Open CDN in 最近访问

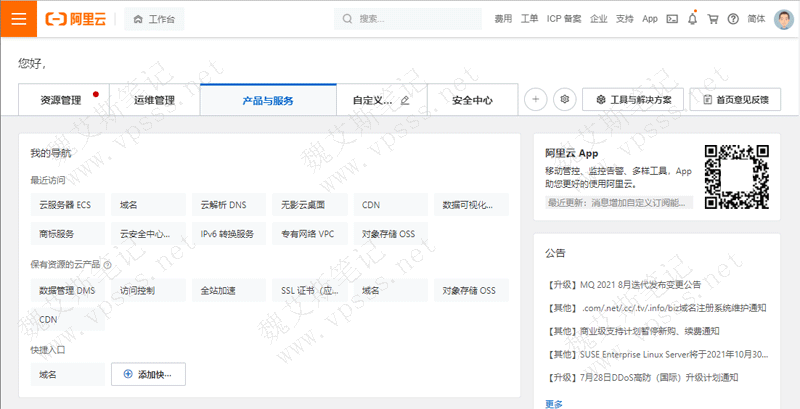pyautogui.click(x=391, y=205)
